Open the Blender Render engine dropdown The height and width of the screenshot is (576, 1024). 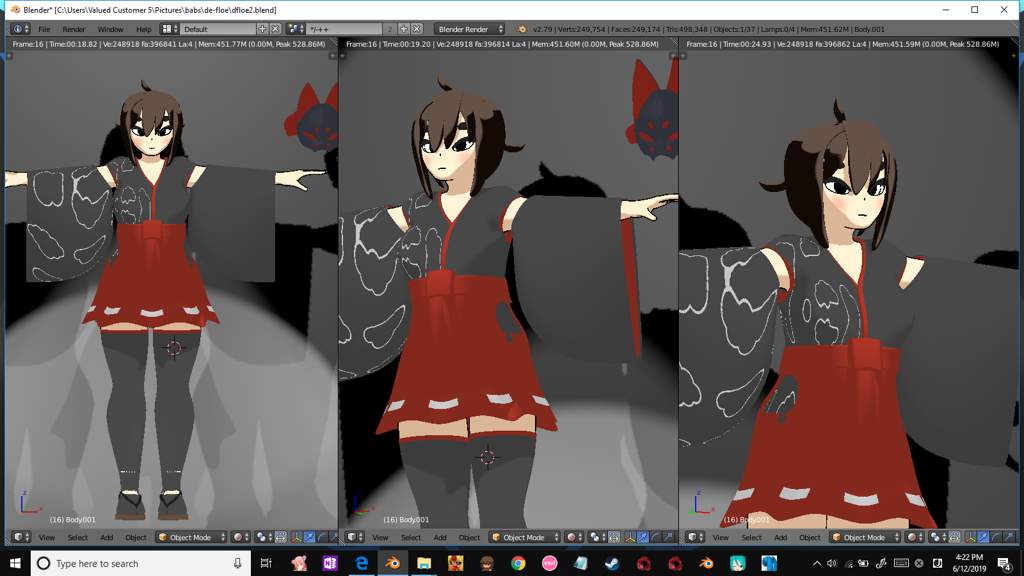coord(469,29)
